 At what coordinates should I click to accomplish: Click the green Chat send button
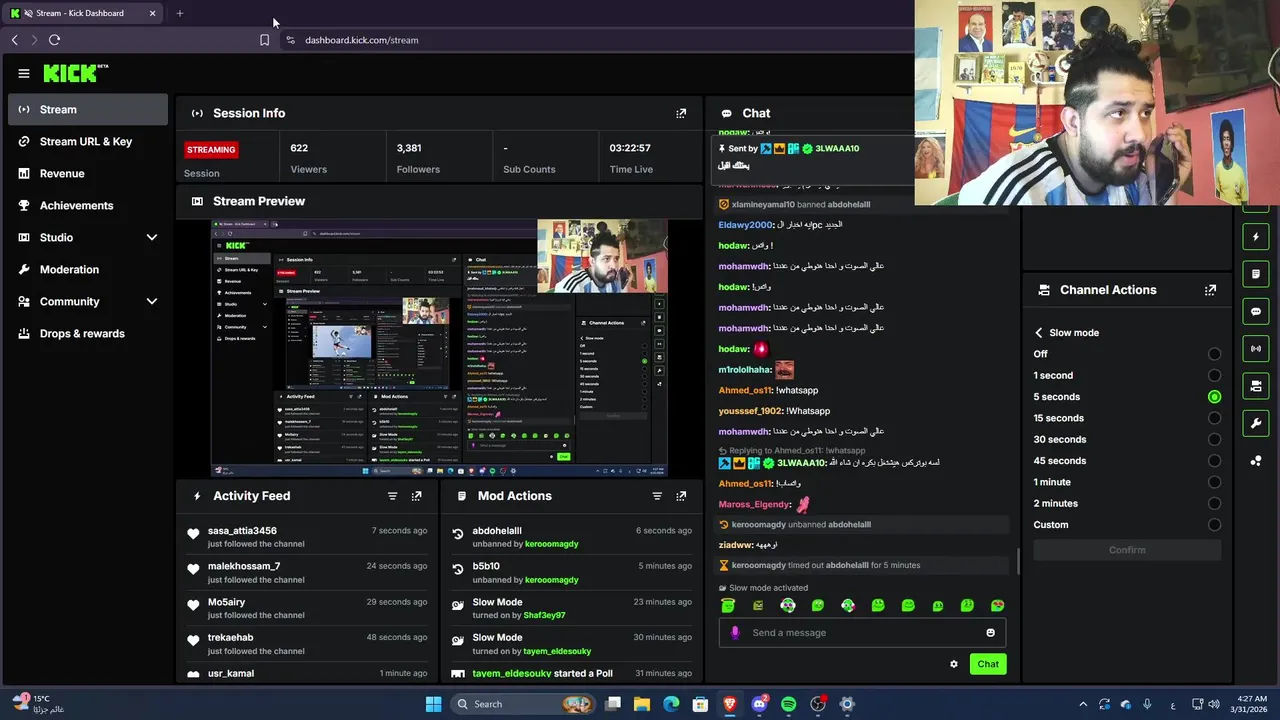click(x=988, y=664)
